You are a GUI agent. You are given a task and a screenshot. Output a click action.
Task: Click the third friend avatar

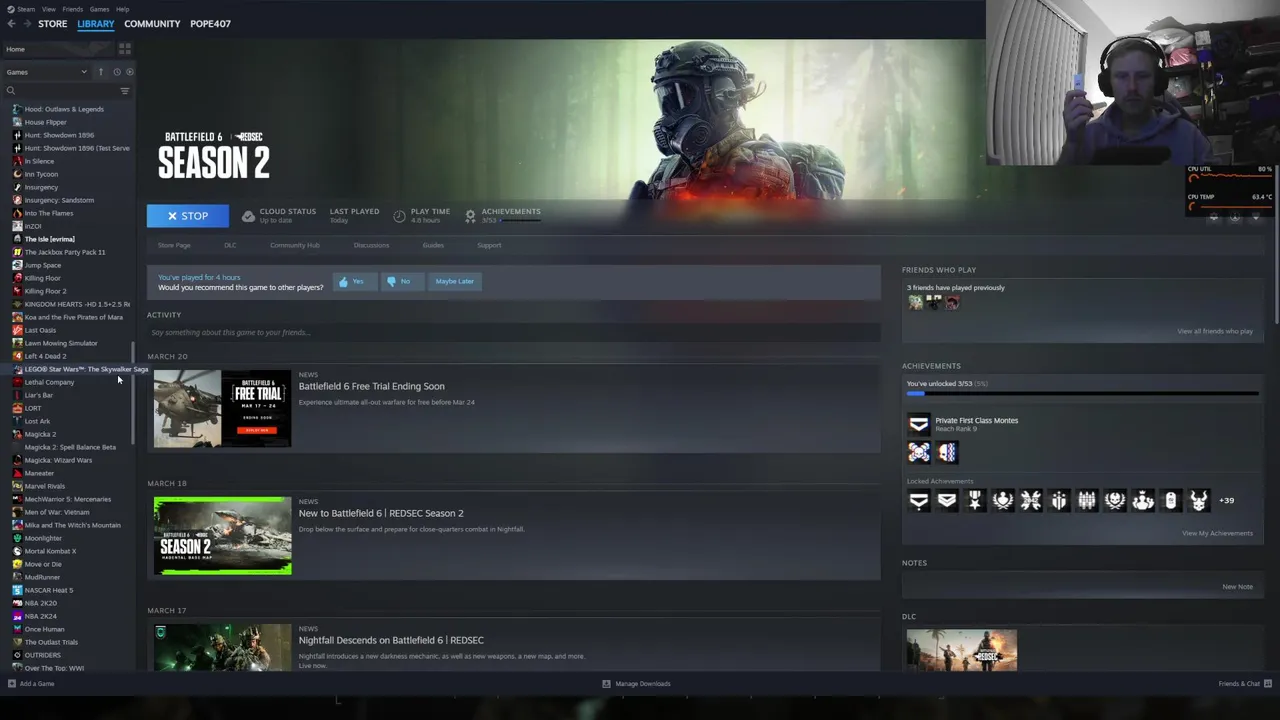point(951,303)
